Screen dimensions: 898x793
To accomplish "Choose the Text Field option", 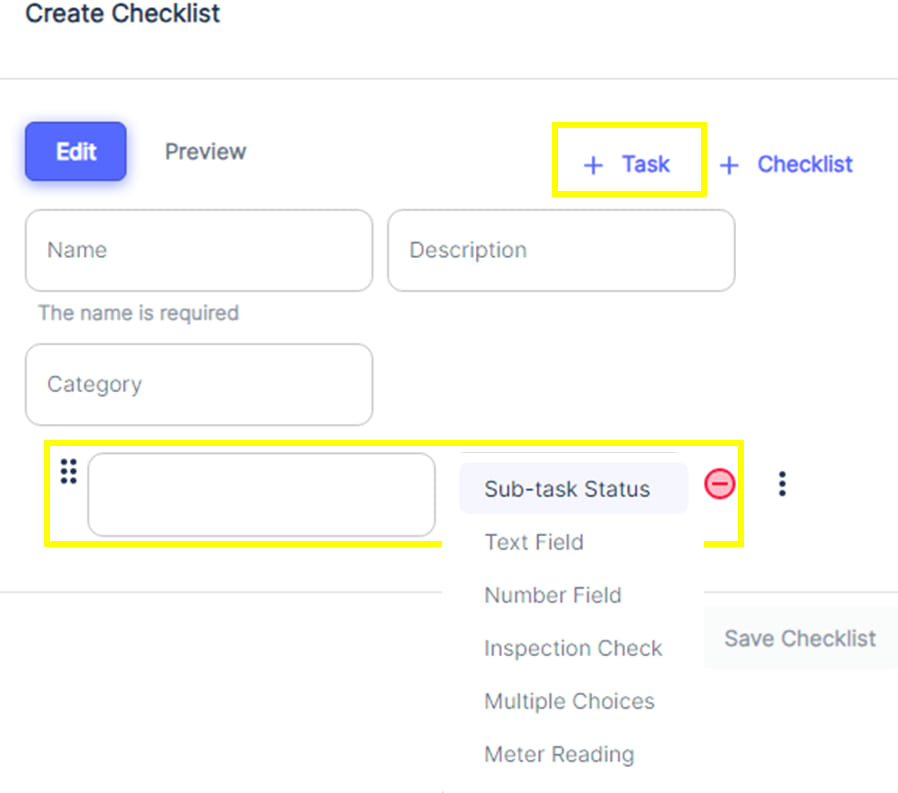I will point(534,542).
